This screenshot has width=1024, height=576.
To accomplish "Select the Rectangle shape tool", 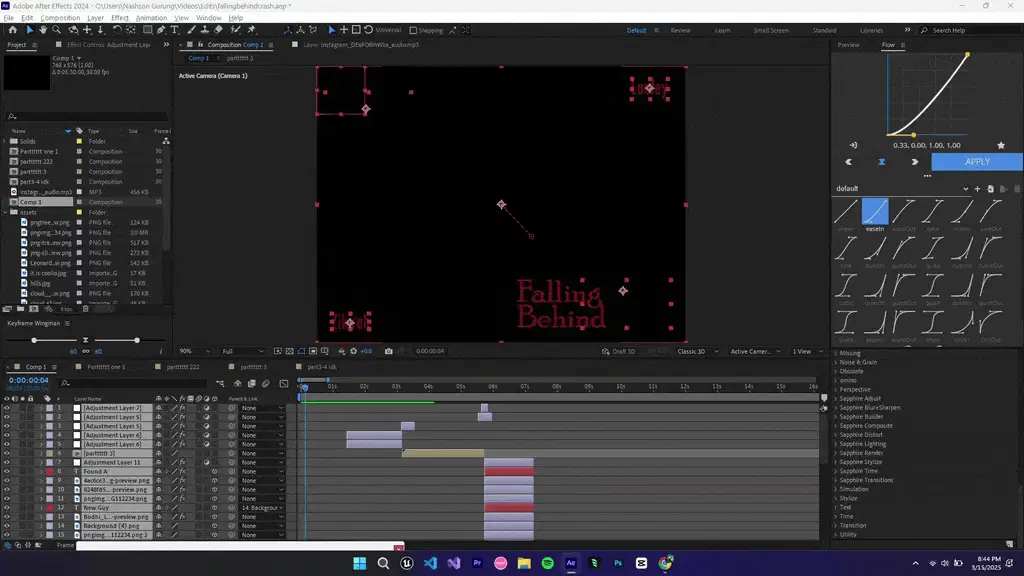I will 148,30.
